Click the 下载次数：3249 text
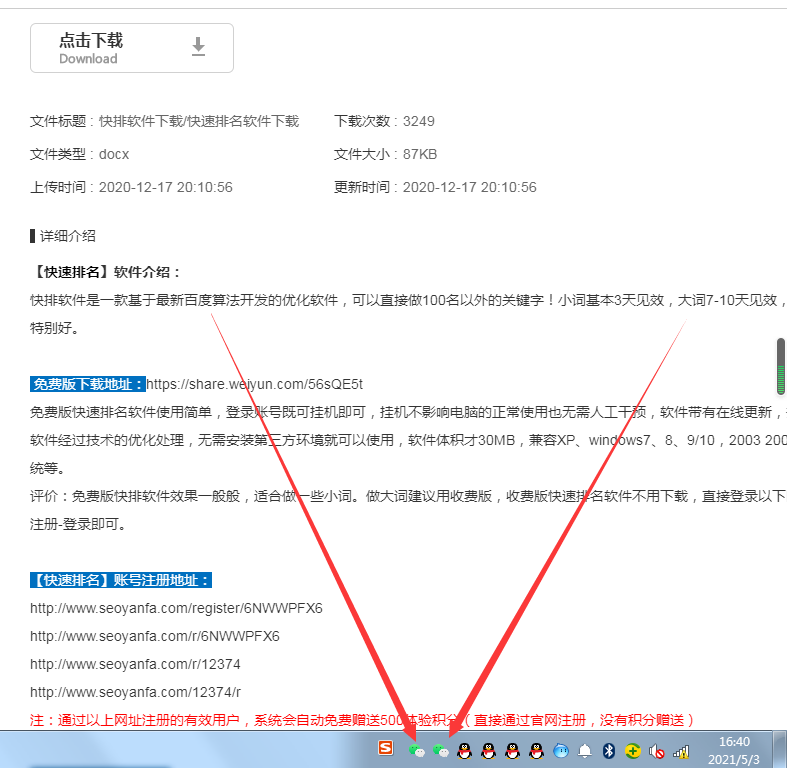This screenshot has height=768, width=787. (x=384, y=121)
